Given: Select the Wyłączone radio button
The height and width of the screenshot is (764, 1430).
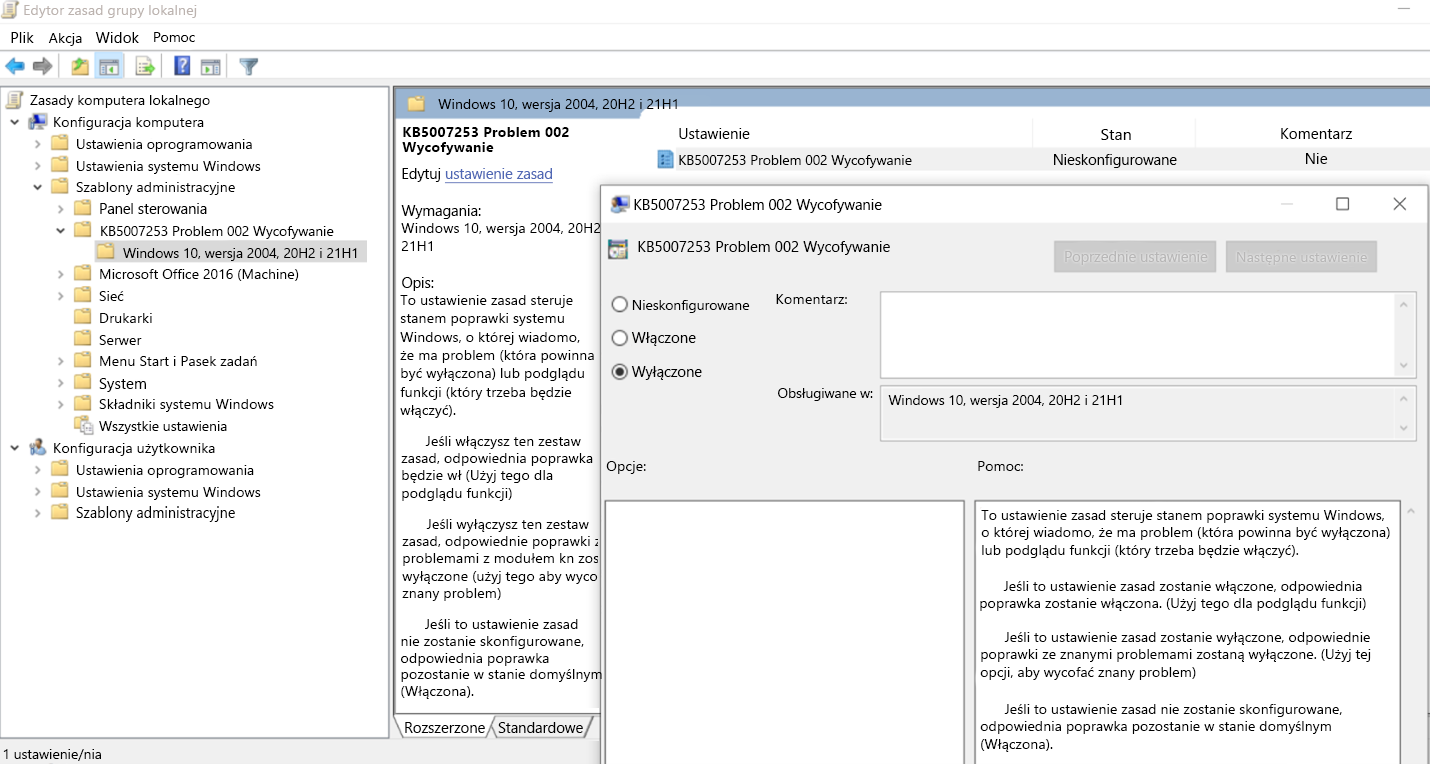Looking at the screenshot, I should [620, 372].
